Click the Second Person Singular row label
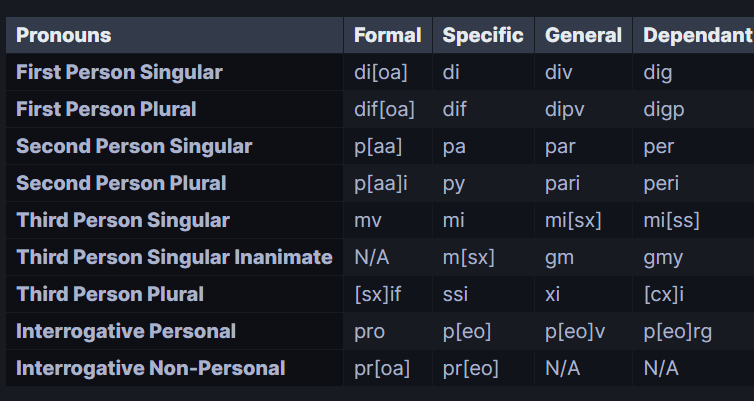 pos(134,146)
